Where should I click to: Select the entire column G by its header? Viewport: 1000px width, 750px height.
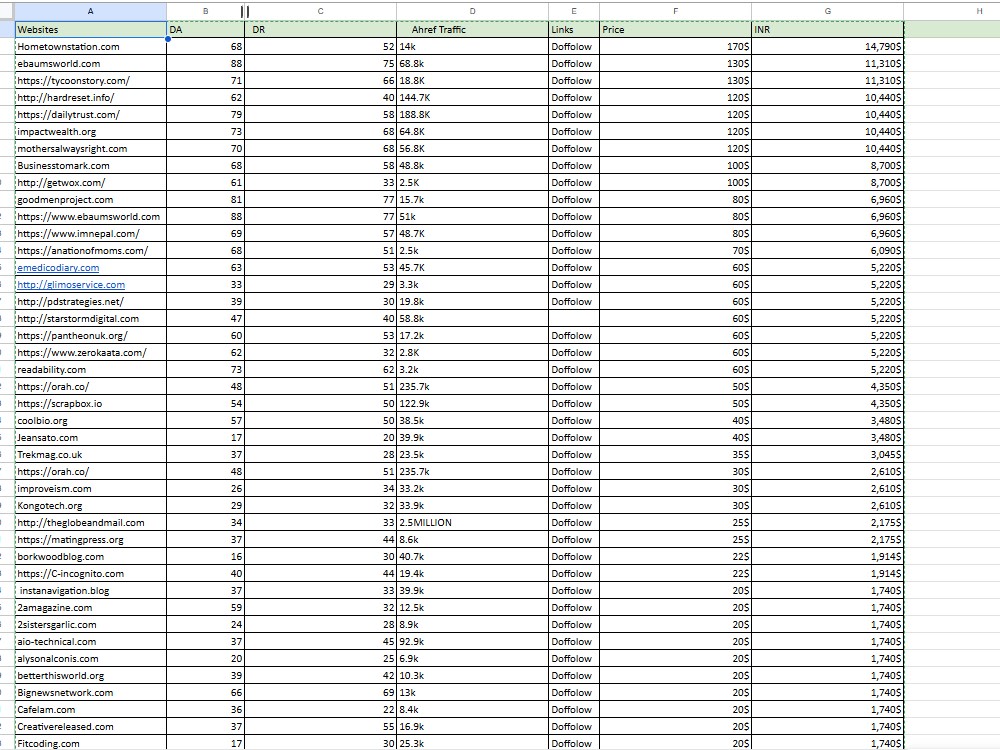827,11
